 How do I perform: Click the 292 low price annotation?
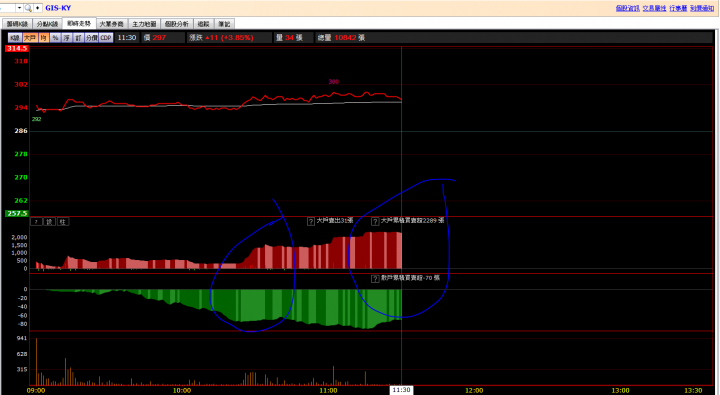[36, 119]
